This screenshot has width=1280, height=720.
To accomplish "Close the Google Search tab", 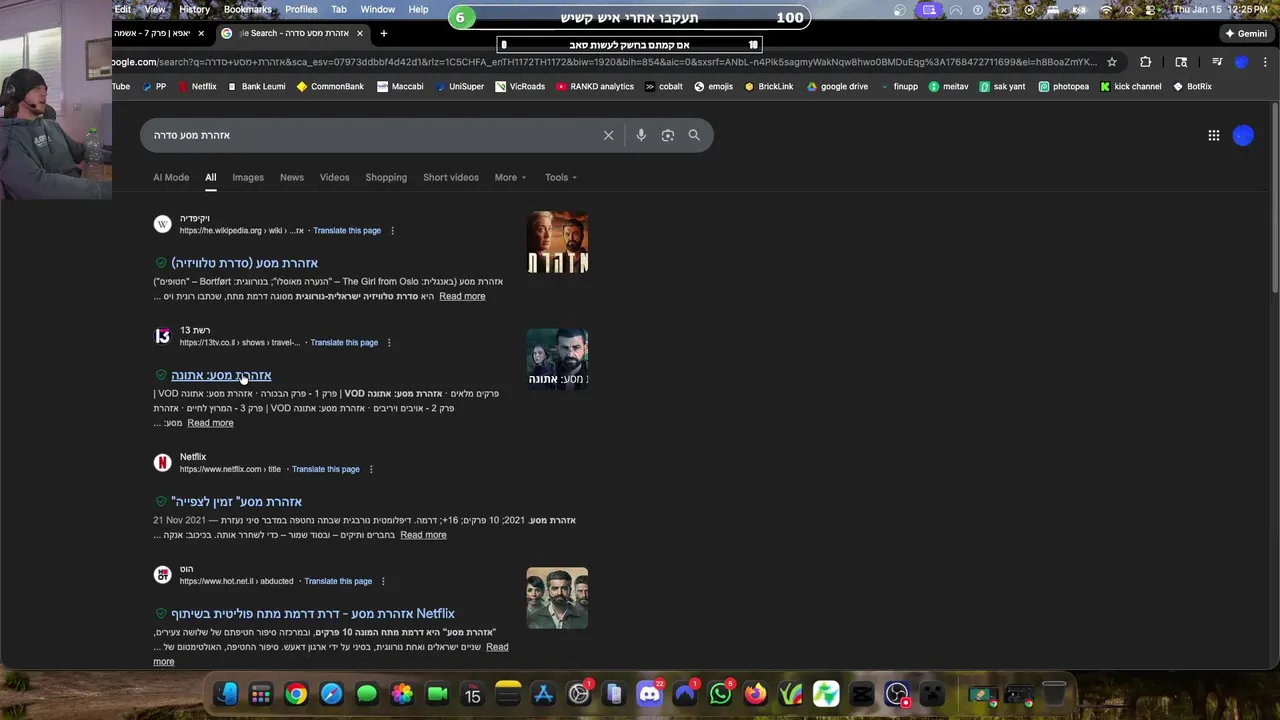I will (360, 33).
